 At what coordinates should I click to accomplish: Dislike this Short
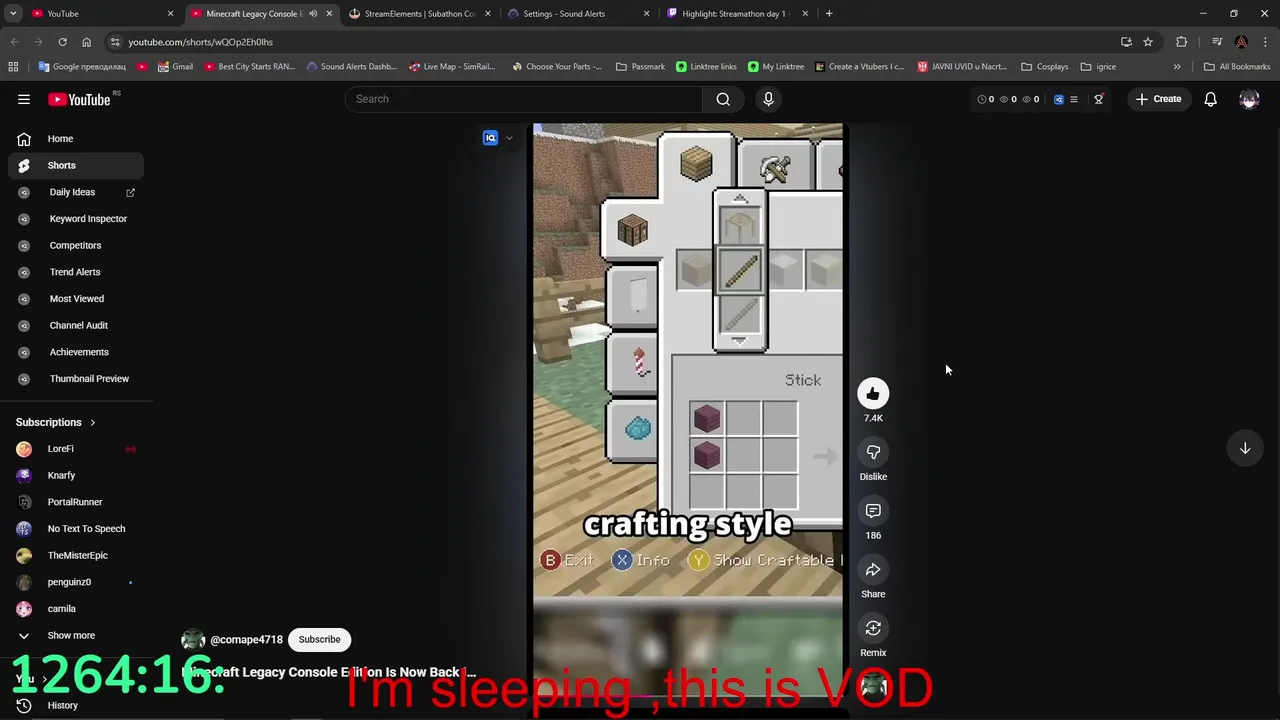[873, 452]
